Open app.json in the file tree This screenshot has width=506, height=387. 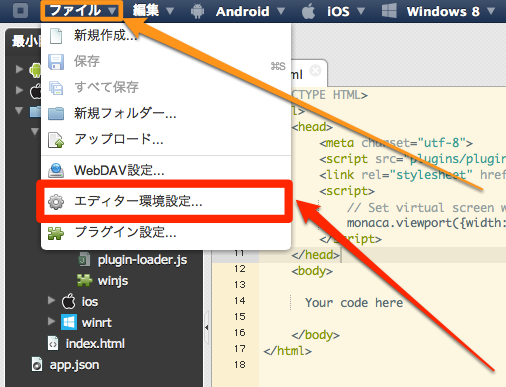click(74, 365)
